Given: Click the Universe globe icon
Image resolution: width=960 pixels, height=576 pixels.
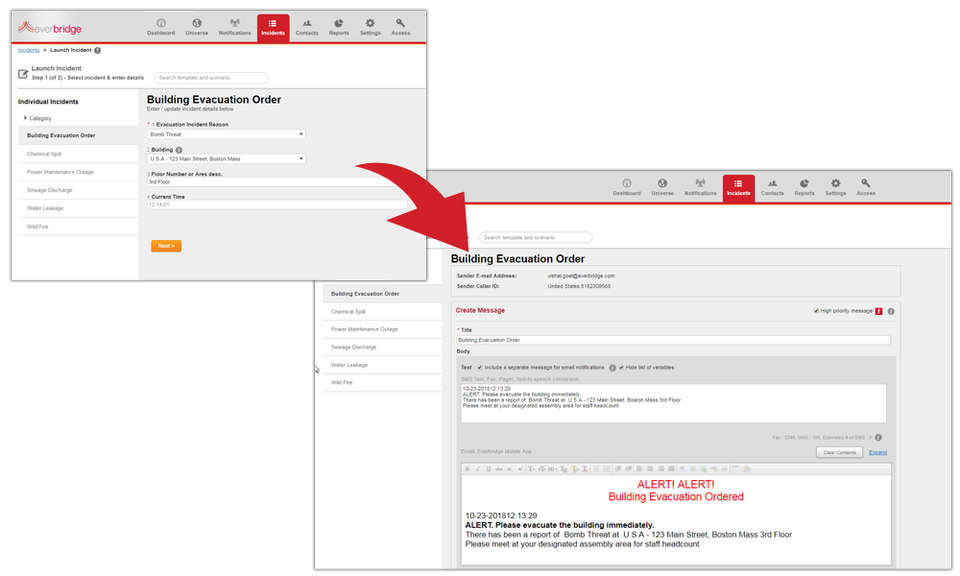Looking at the screenshot, I should point(197,26).
